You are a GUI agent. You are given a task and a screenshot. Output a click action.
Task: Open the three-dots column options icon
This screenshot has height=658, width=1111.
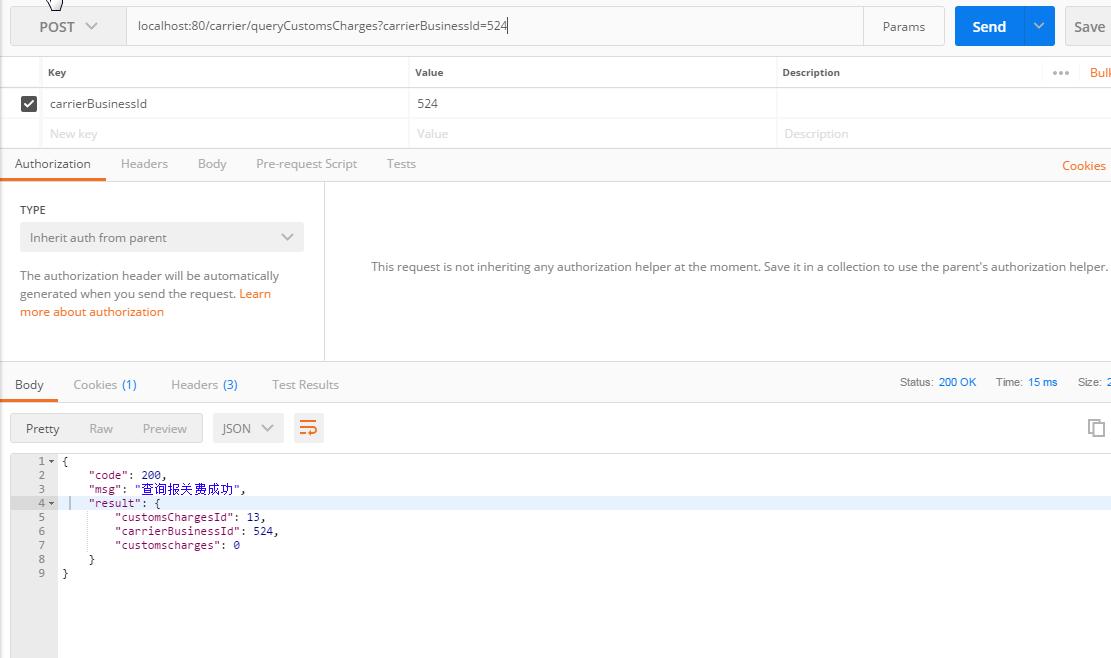pyautogui.click(x=1061, y=72)
